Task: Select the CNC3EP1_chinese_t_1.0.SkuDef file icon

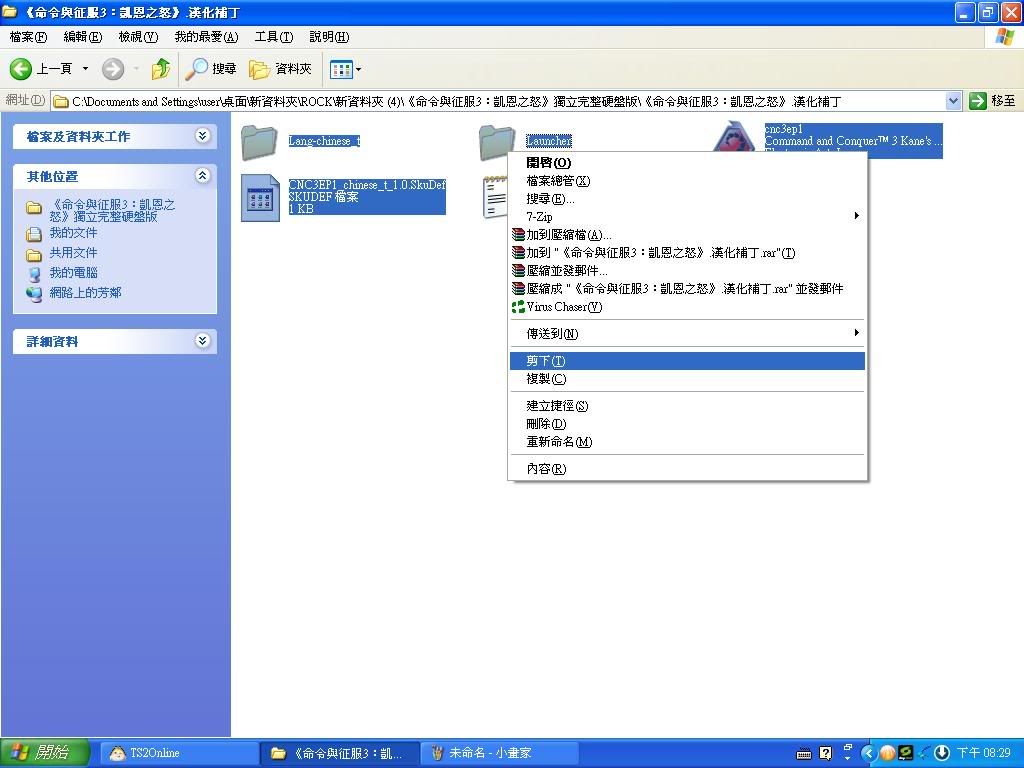Action: 261,197
